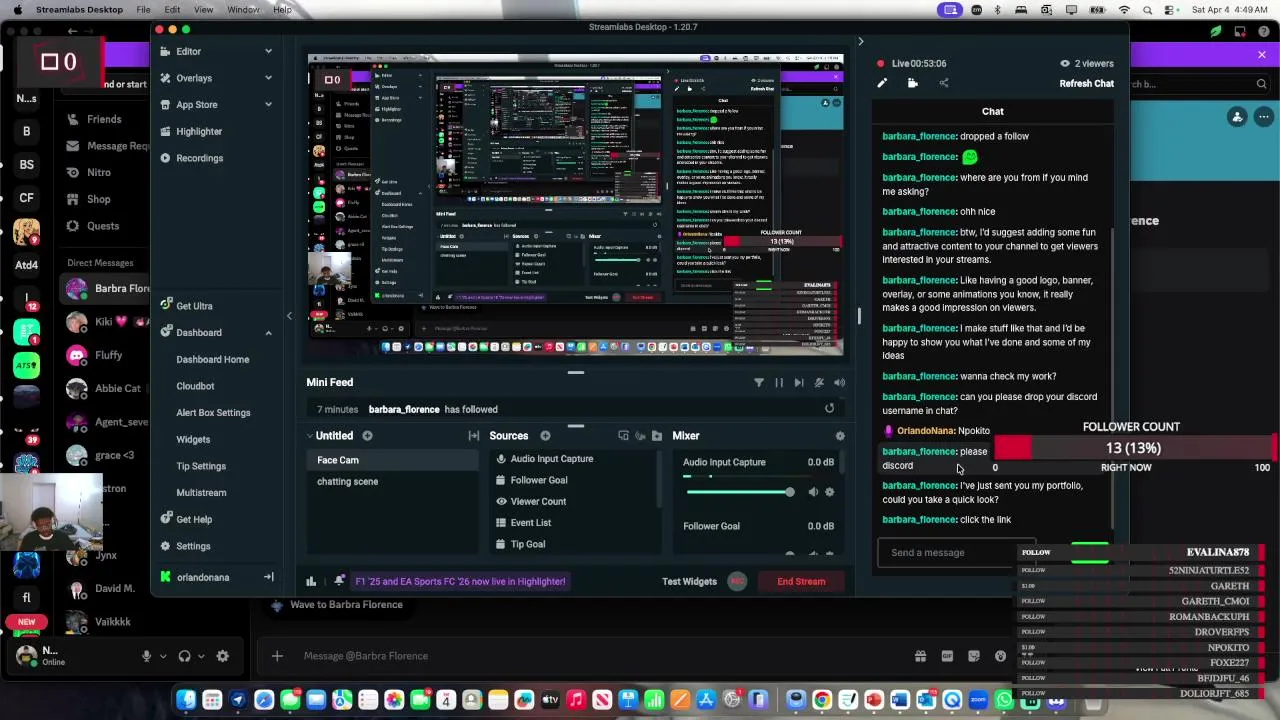
Task: Open Dashboard Home in sidebar
Action: pyautogui.click(x=213, y=359)
